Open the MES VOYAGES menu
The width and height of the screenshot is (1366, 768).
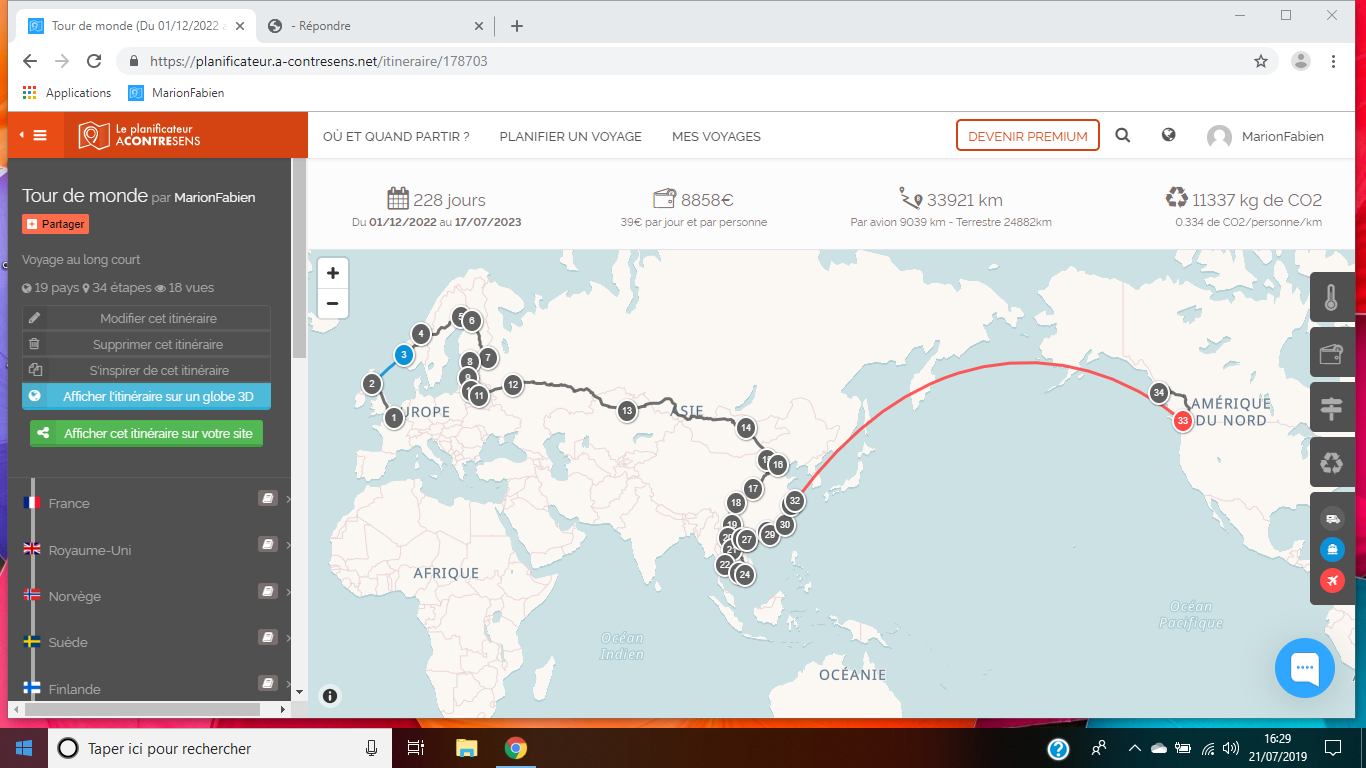click(716, 136)
